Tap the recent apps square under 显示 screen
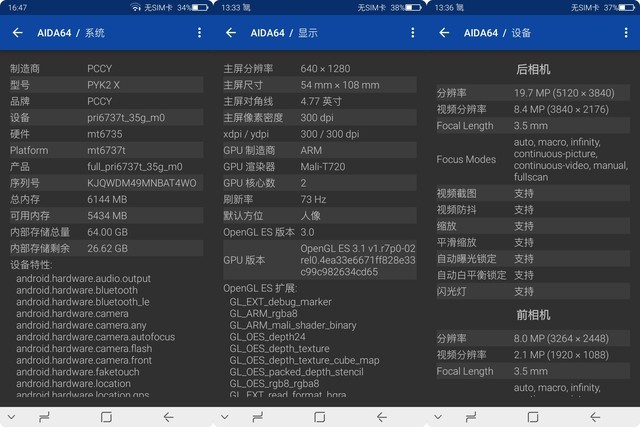 [x=320, y=417]
